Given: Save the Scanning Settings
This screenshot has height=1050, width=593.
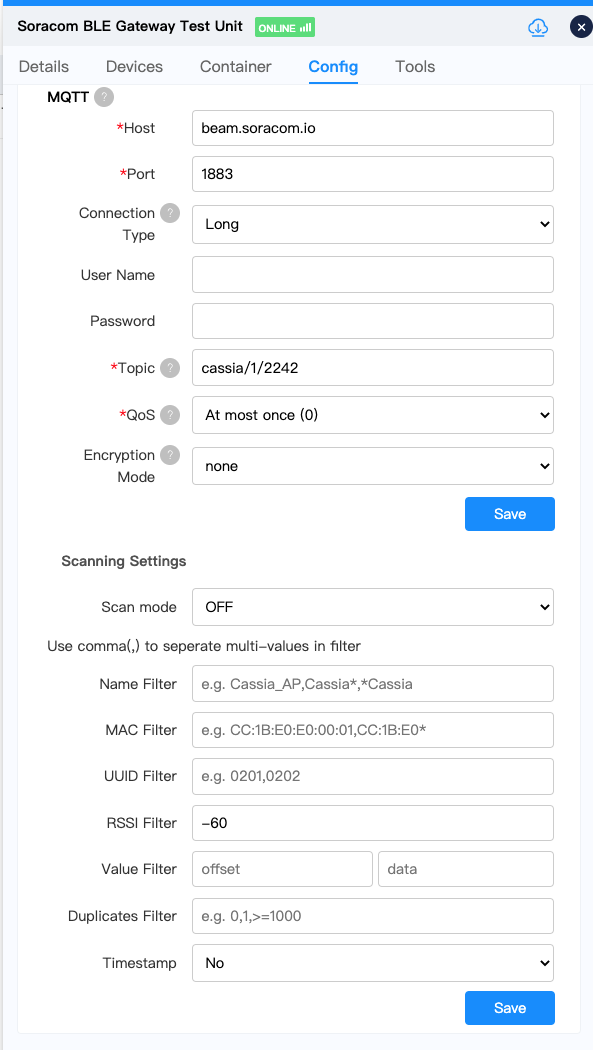Looking at the screenshot, I should [509, 1008].
